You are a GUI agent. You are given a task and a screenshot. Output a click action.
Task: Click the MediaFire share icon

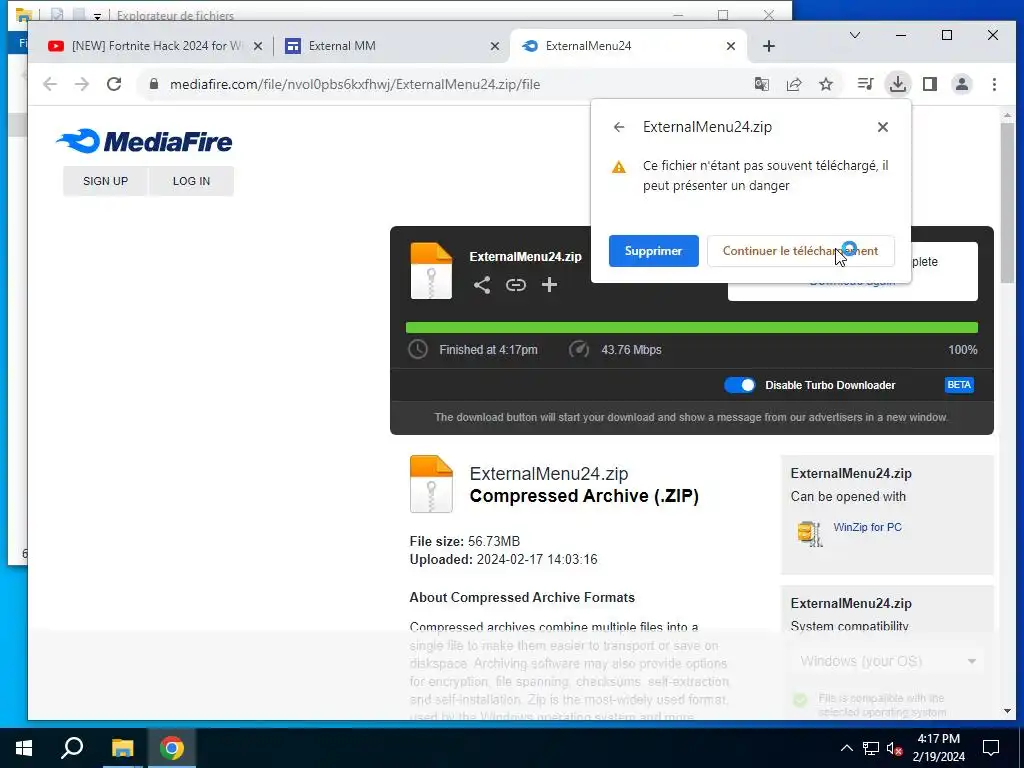click(482, 285)
